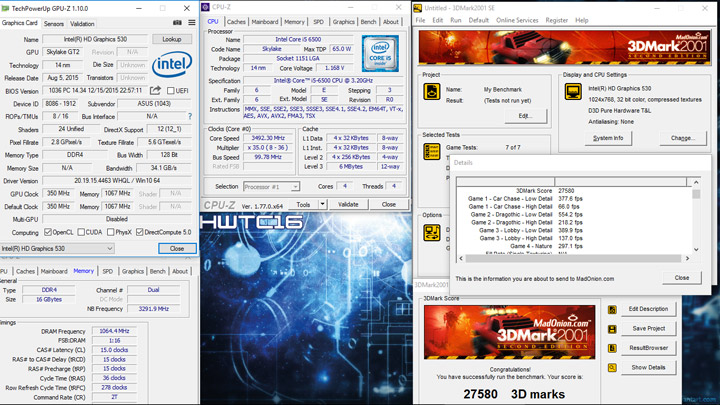The height and width of the screenshot is (405, 720).
Task: Click the Change... display settings button
Action: coord(683,138)
